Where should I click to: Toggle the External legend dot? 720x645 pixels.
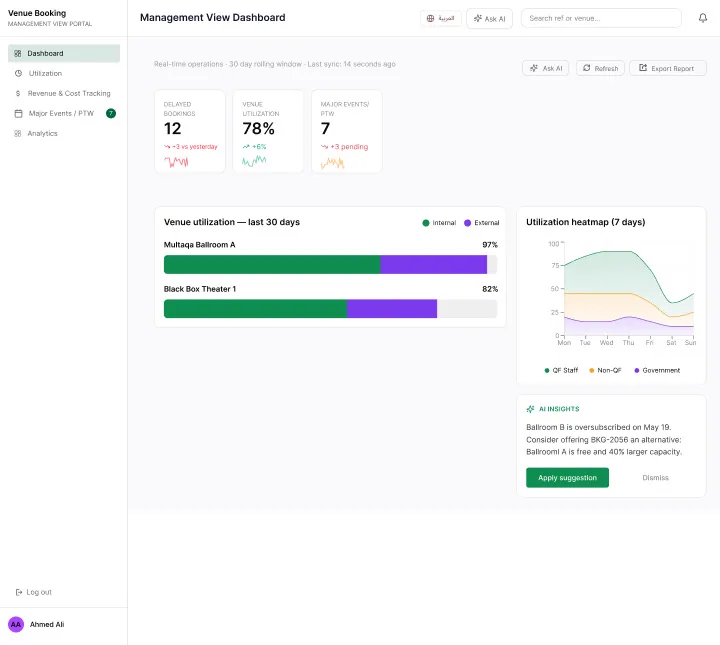(467, 223)
